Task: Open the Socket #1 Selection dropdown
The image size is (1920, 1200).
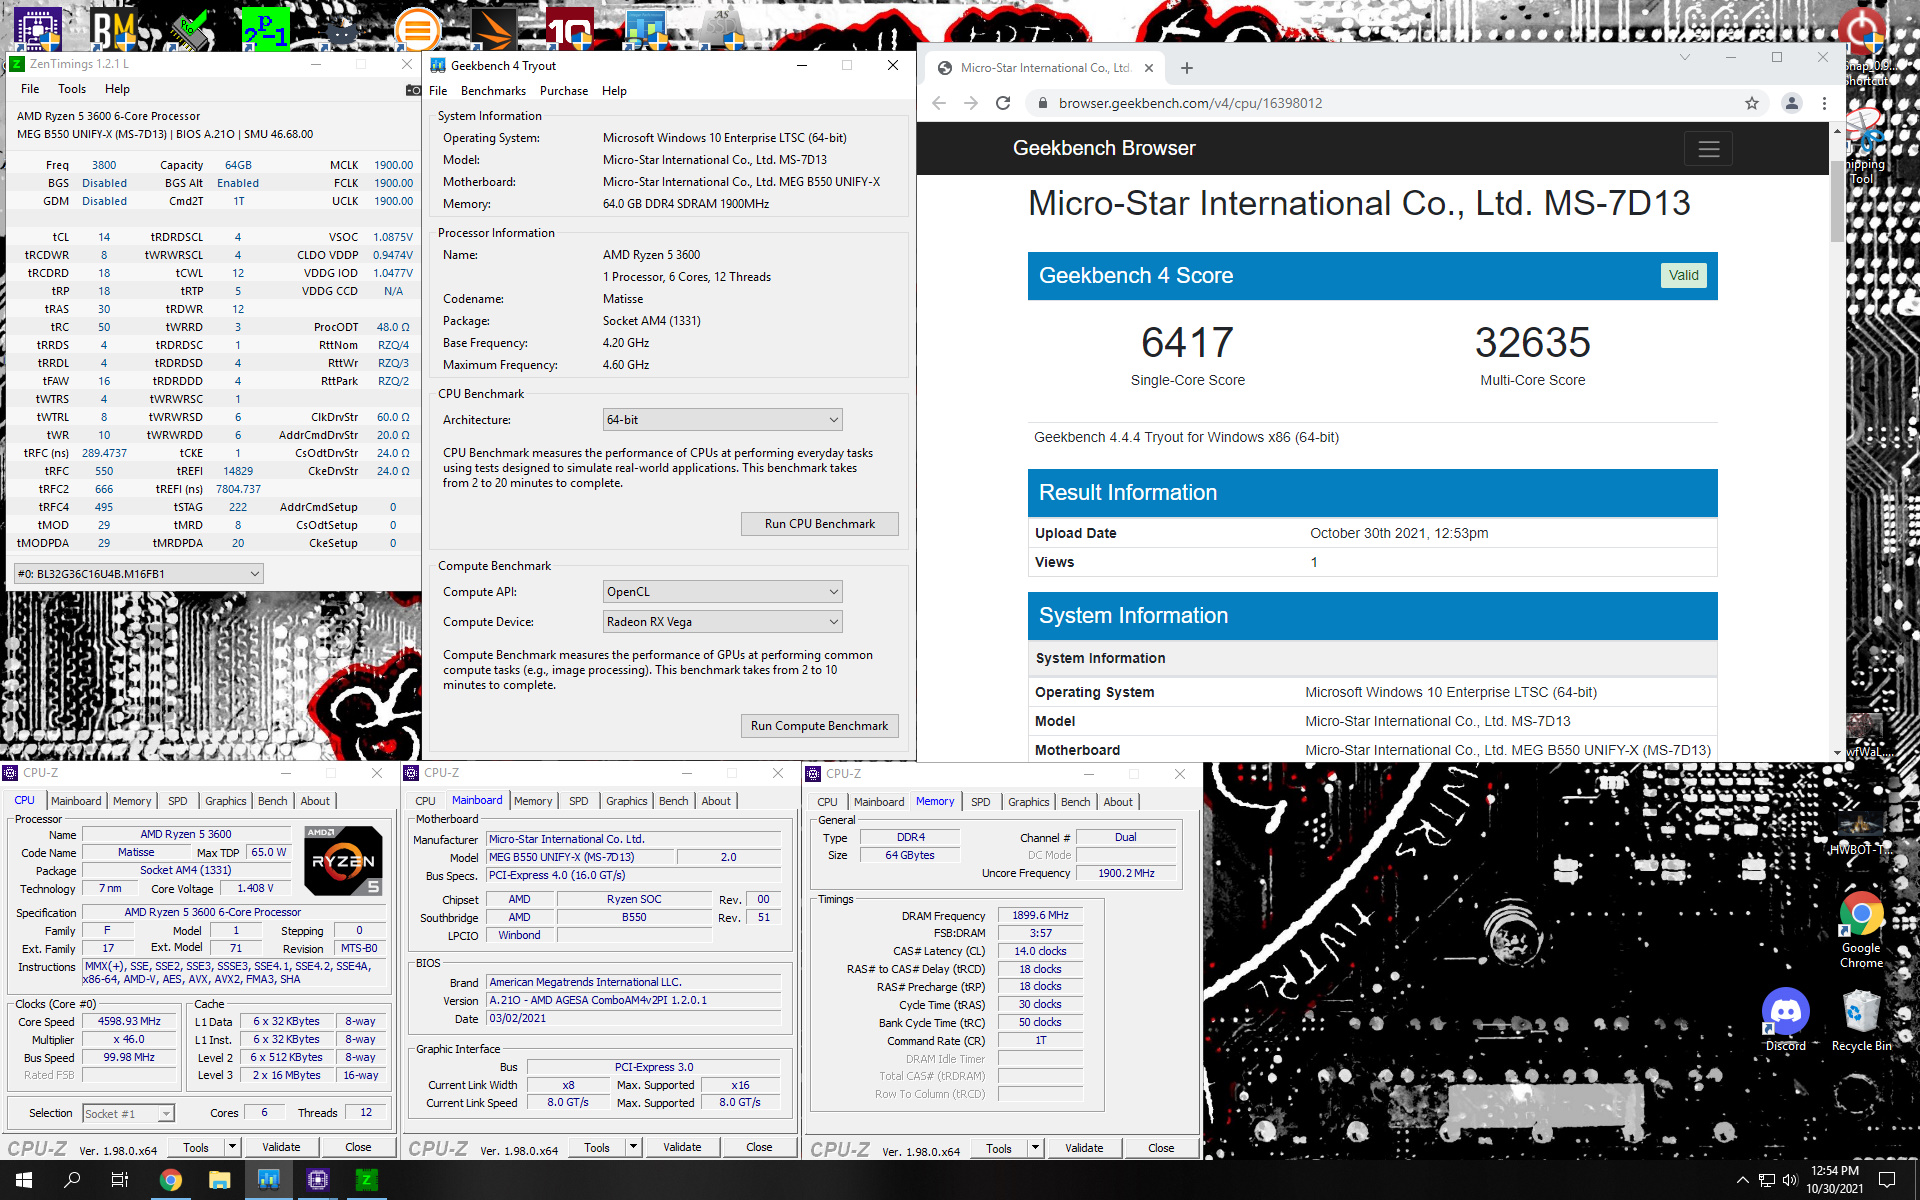Action: coord(128,1113)
